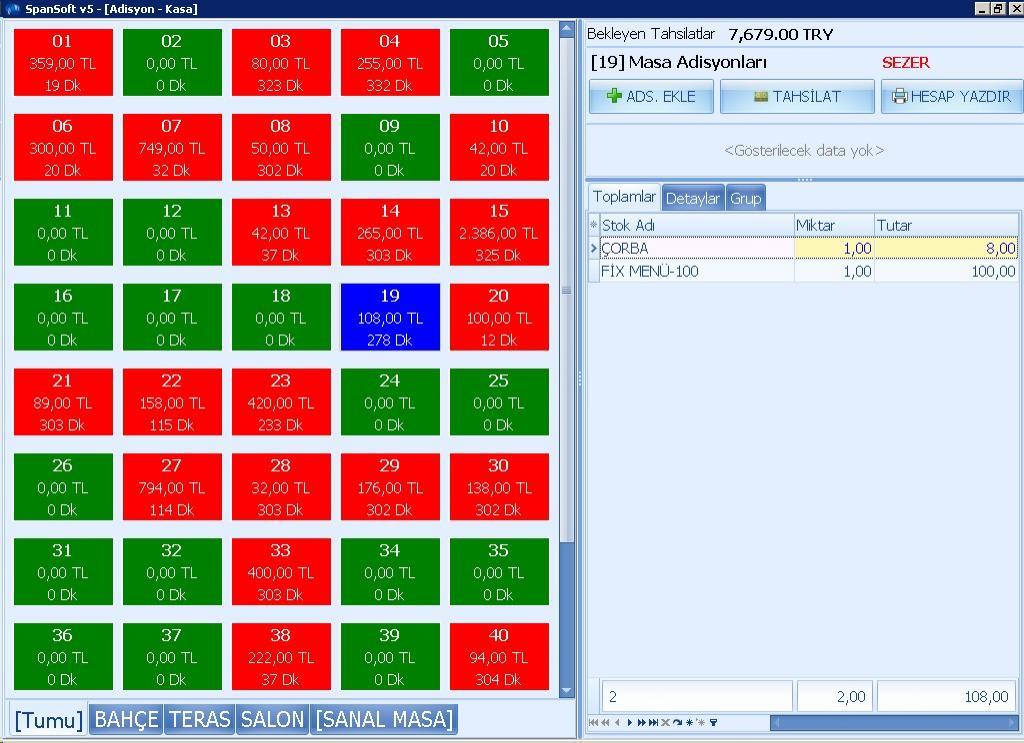Image resolution: width=1024 pixels, height=743 pixels.
Task: Open table 14 with 265,00 TL
Action: click(390, 232)
